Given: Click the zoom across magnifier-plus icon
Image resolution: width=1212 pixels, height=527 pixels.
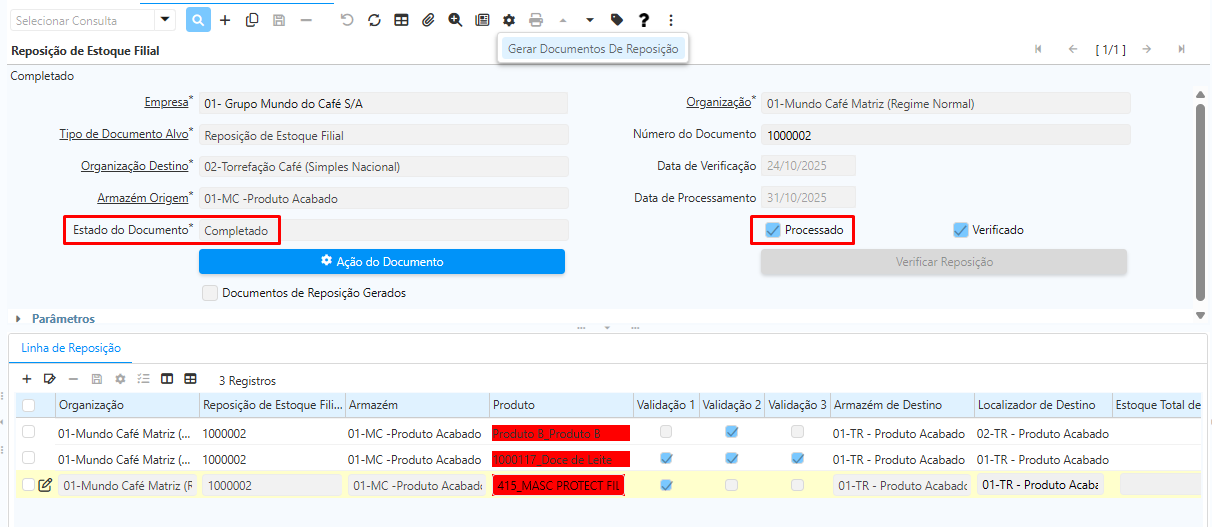Looking at the screenshot, I should (x=455, y=20).
